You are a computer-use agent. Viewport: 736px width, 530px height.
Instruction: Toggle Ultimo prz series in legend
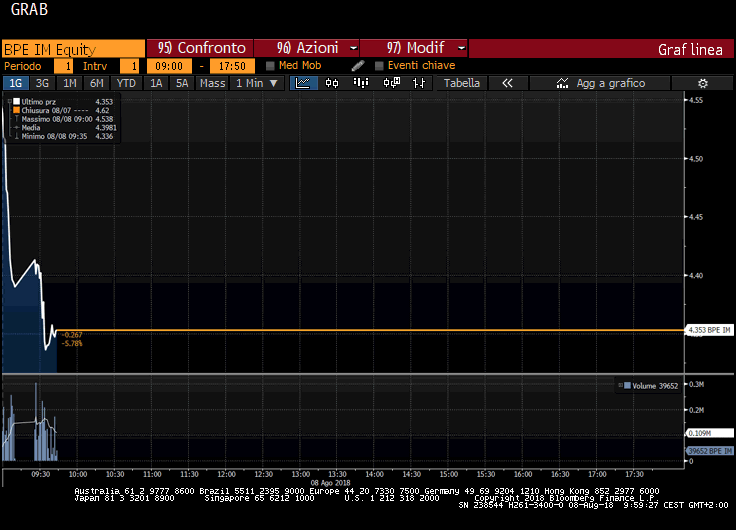tap(17, 101)
